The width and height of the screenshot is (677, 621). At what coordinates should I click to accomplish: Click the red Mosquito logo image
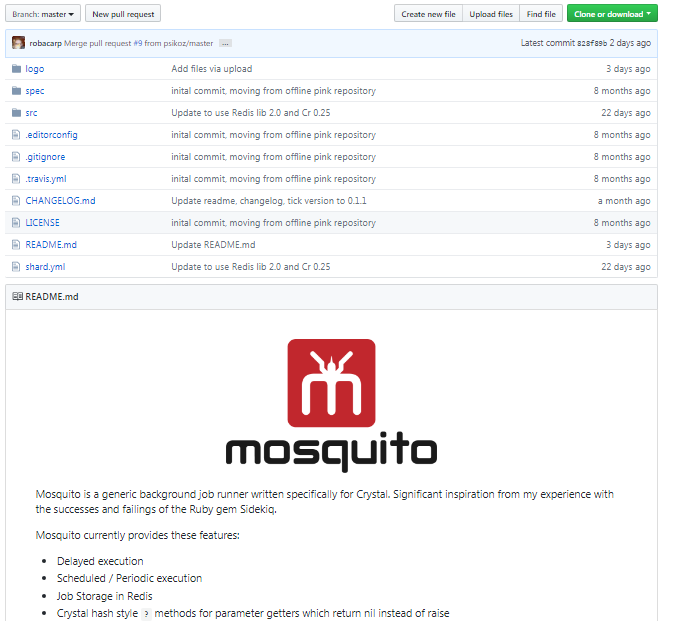pos(331,383)
